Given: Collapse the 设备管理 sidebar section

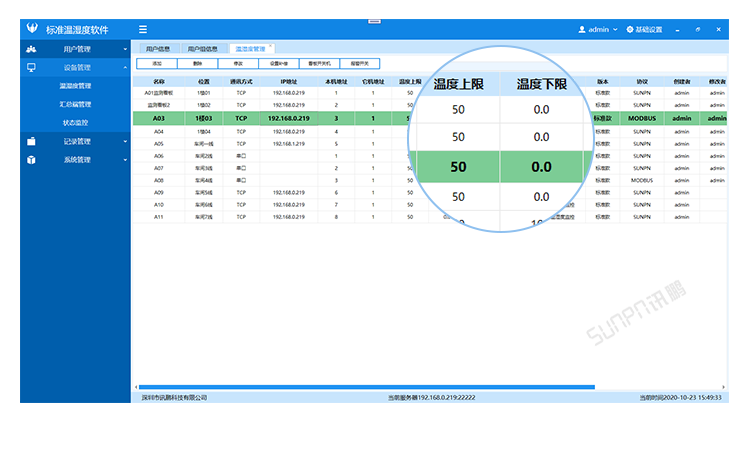Looking at the screenshot, I should tap(125, 68).
